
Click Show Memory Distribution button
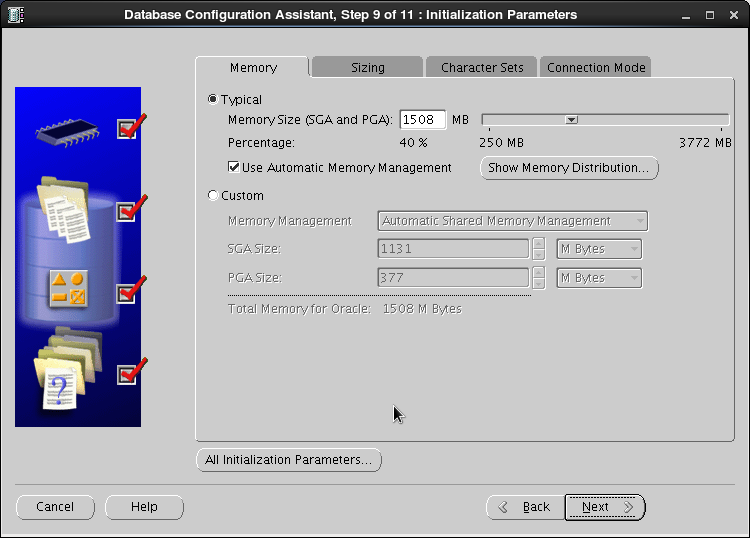[569, 168]
